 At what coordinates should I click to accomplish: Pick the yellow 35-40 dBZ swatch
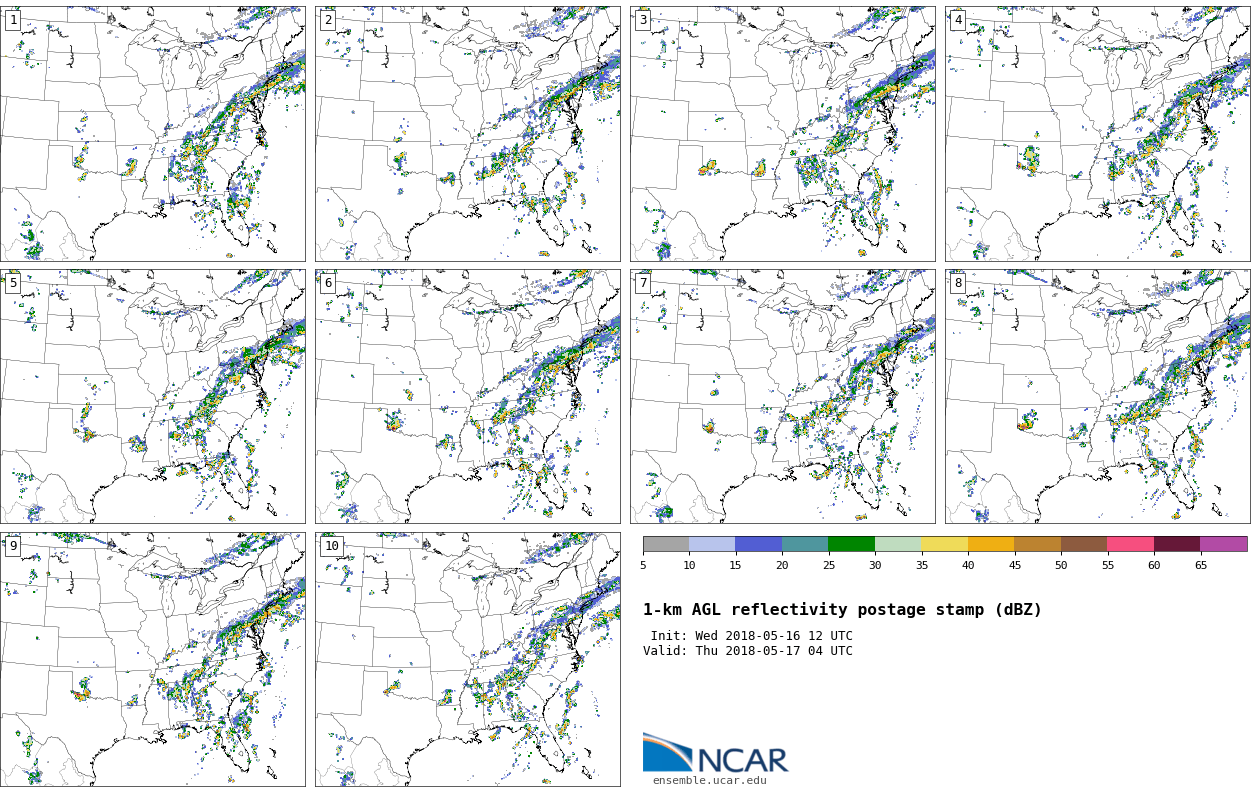[x=944, y=544]
